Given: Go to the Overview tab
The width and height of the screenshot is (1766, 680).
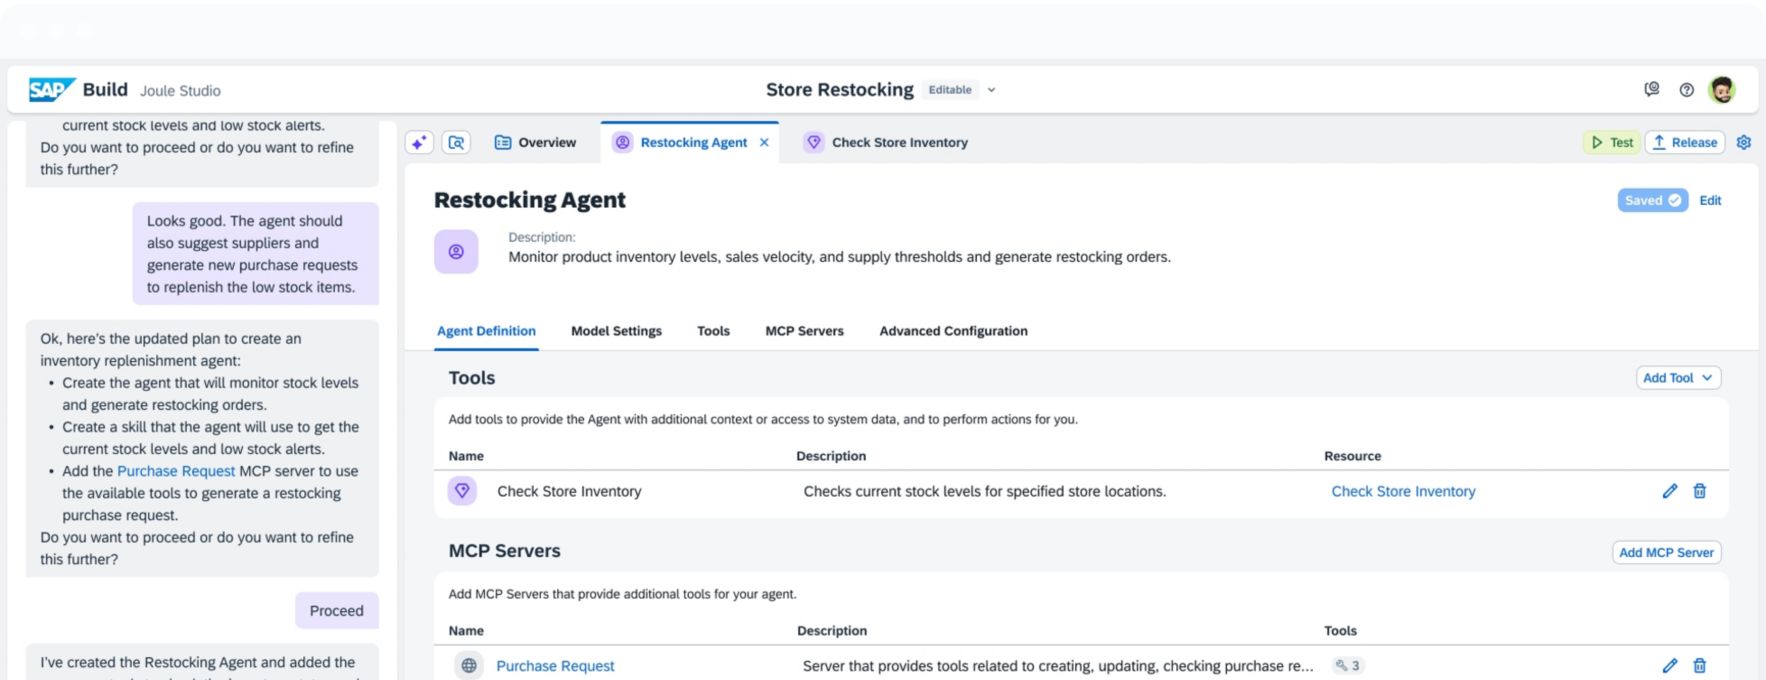Looking at the screenshot, I should coord(536,143).
